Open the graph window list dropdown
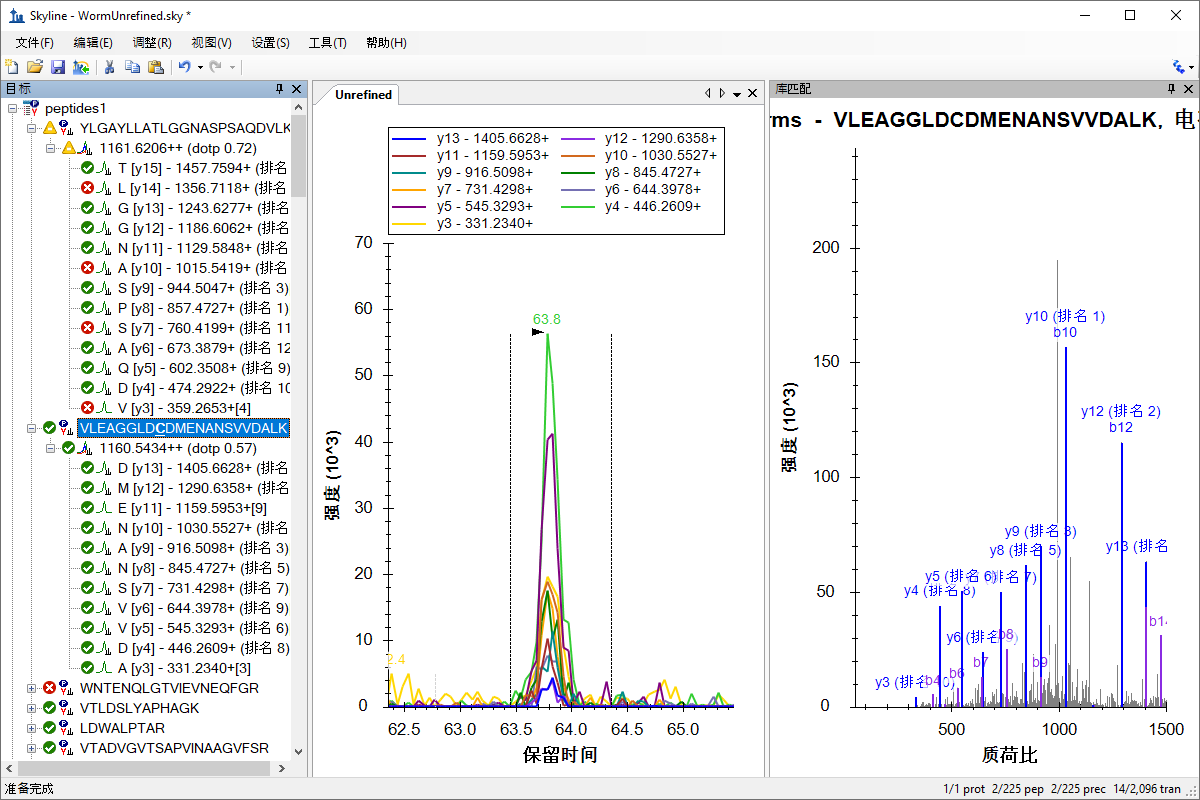Image resolution: width=1200 pixels, height=800 pixels. (737, 93)
